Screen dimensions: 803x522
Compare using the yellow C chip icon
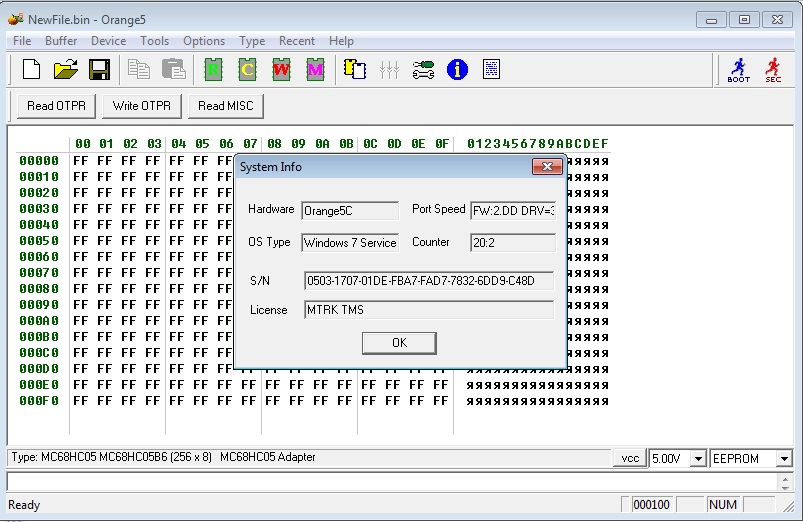click(x=247, y=69)
